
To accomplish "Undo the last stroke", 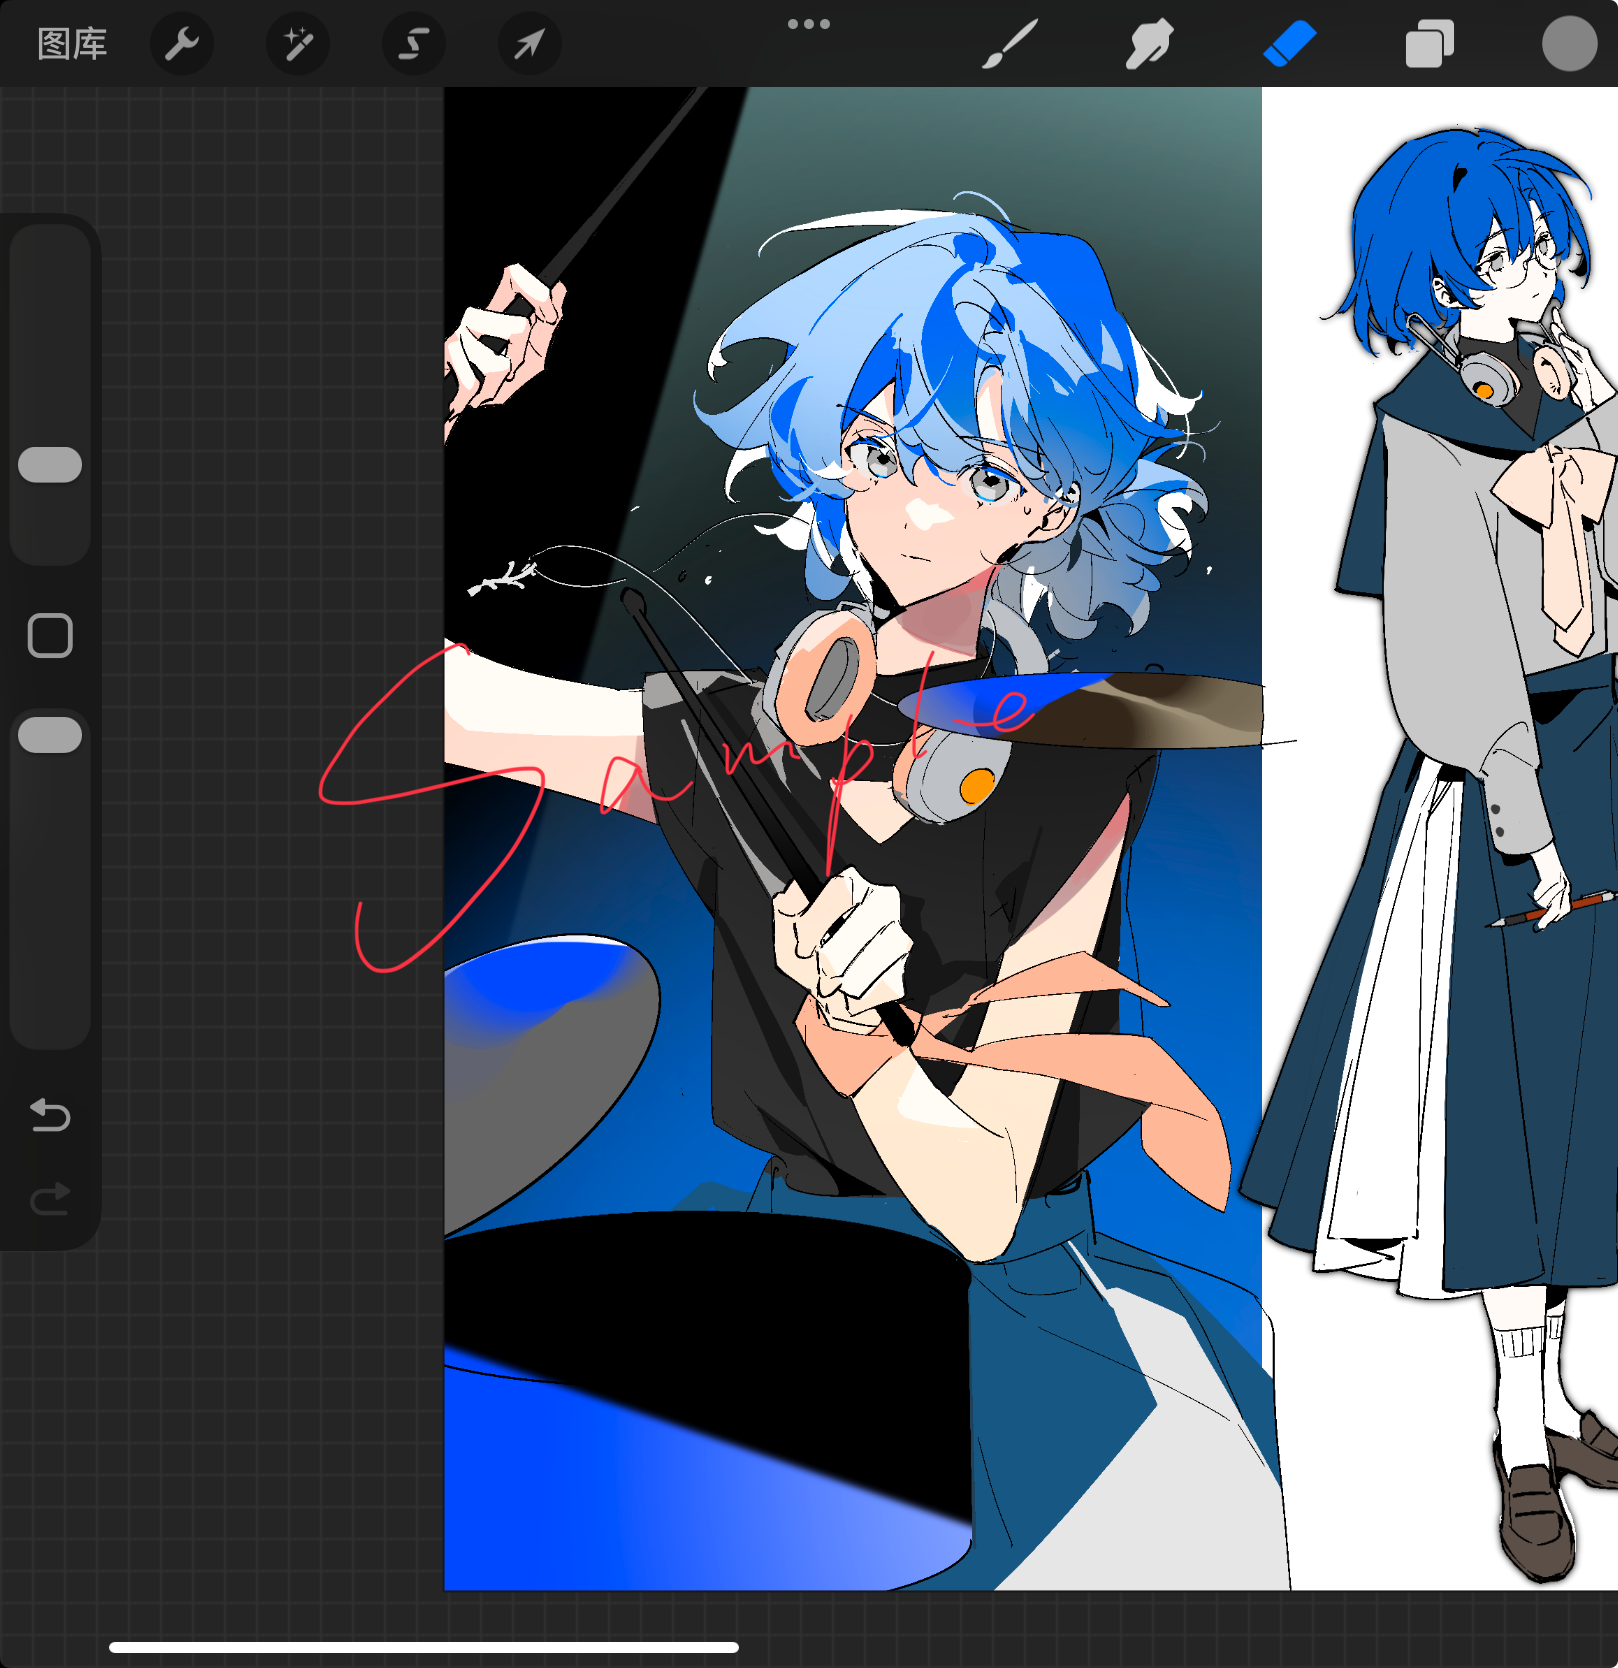I will (50, 1114).
